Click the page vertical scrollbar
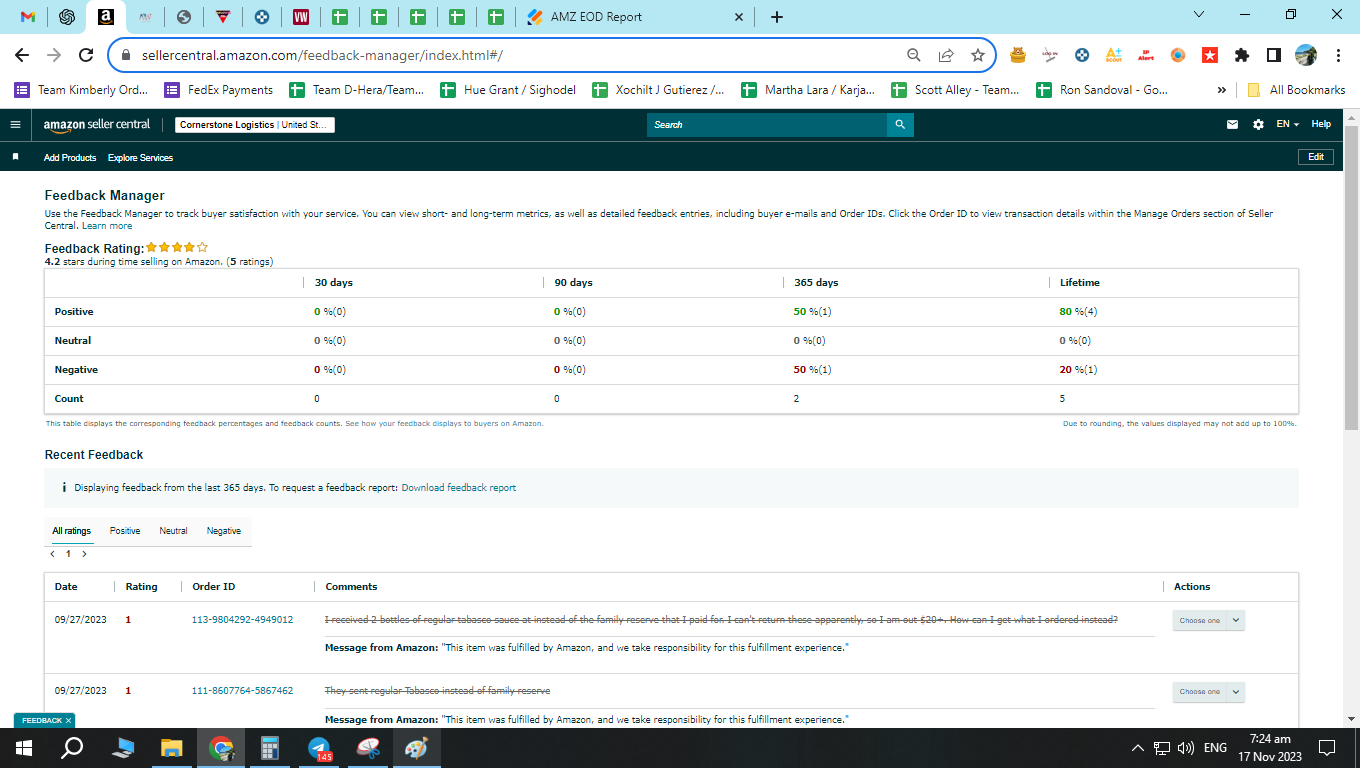1360x768 pixels. click(x=1351, y=280)
